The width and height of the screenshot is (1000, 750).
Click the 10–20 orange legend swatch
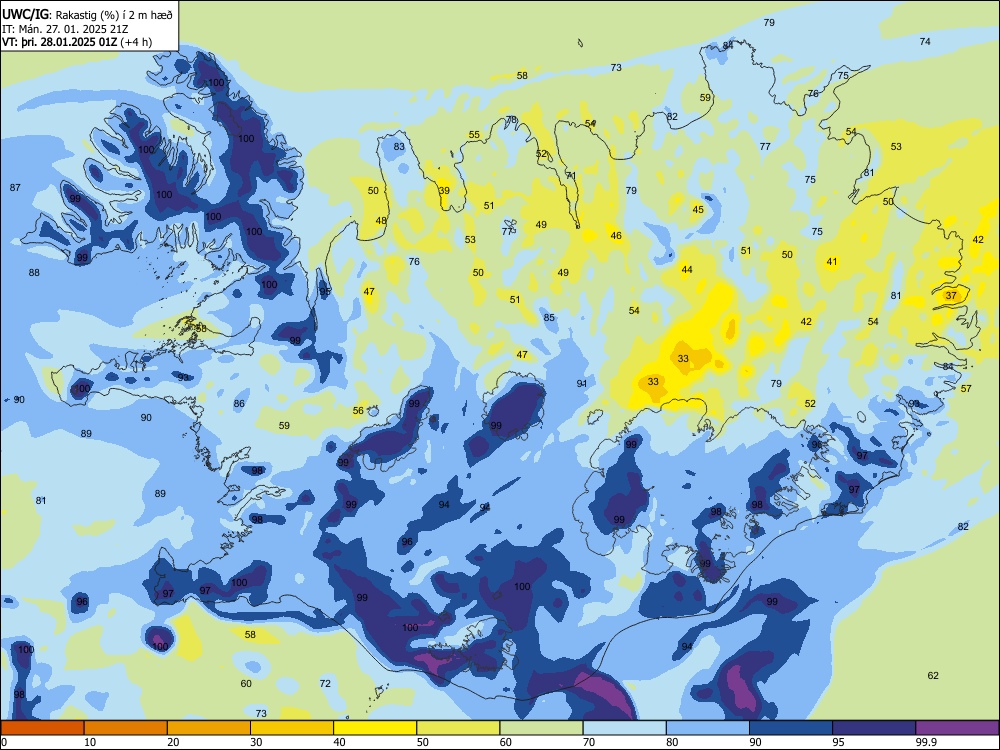(x=126, y=728)
